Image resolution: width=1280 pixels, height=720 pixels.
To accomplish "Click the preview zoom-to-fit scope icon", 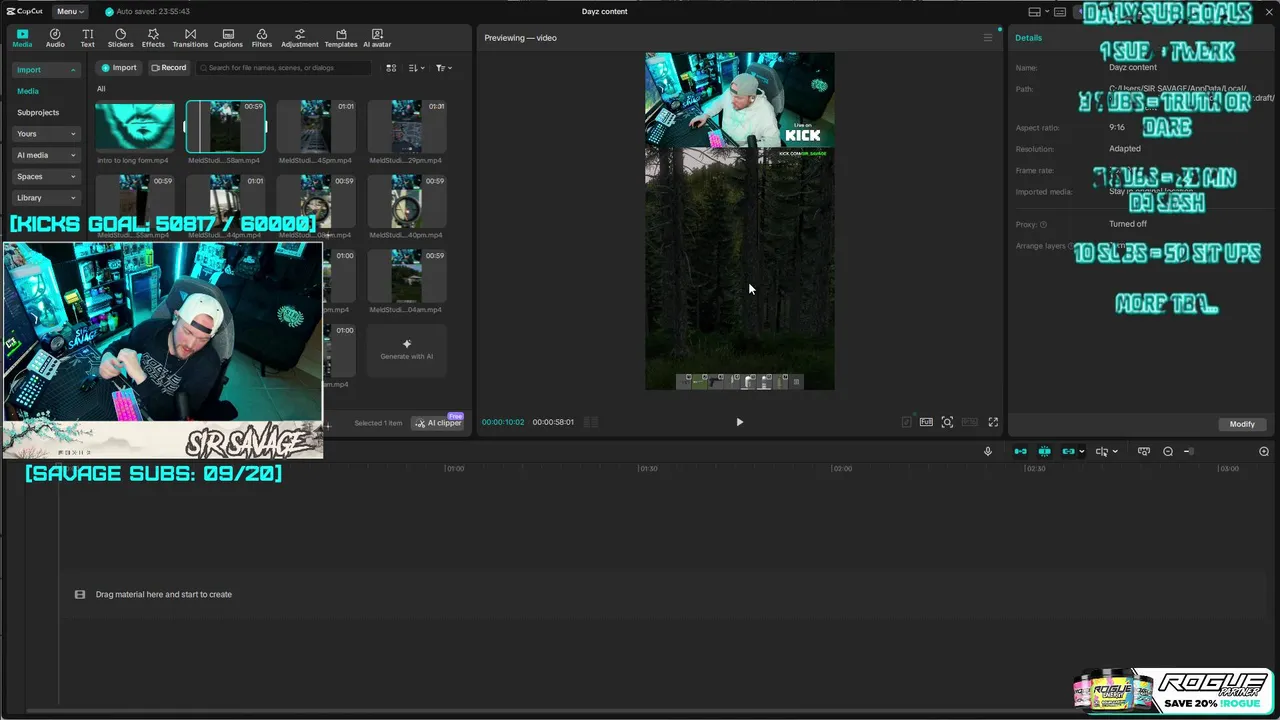I will point(947,422).
